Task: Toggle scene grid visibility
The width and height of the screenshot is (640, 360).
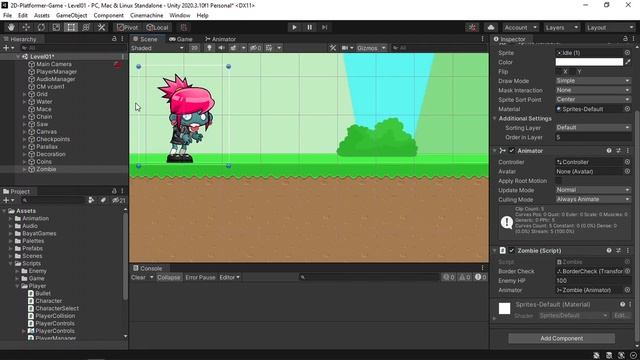Action: (x=269, y=48)
